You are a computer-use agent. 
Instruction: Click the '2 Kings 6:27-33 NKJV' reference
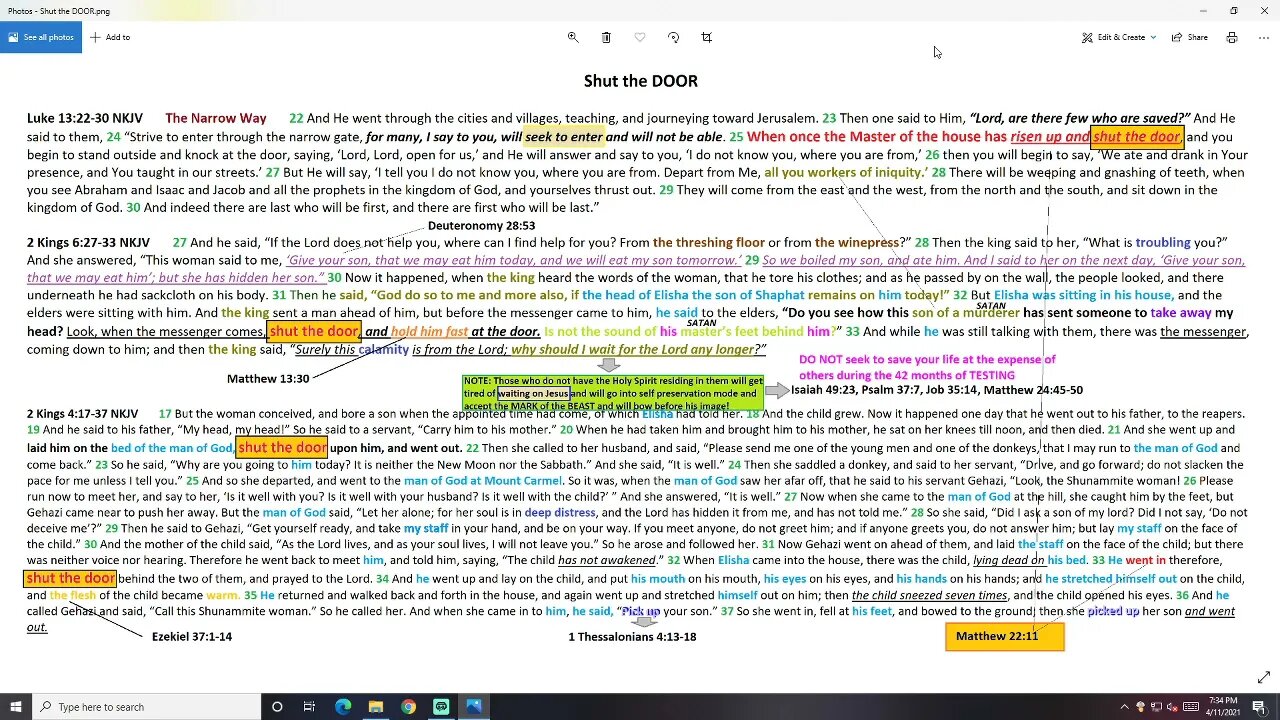pyautogui.click(x=89, y=242)
